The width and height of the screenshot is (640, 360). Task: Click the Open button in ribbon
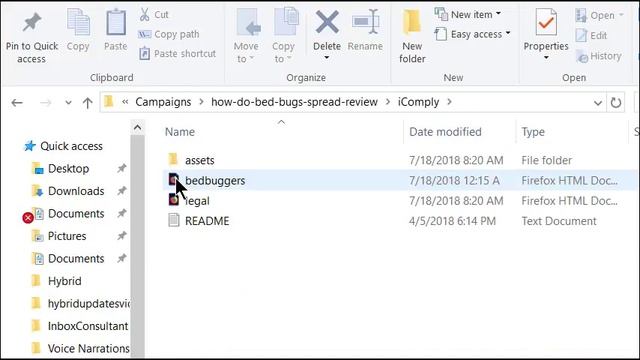(x=599, y=15)
